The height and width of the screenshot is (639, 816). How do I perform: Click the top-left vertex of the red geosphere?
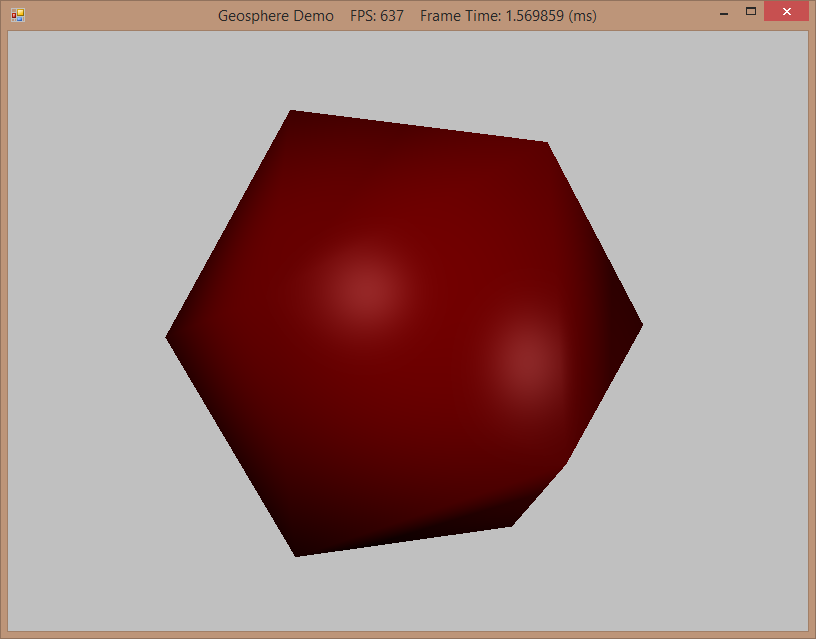pyautogui.click(x=292, y=113)
